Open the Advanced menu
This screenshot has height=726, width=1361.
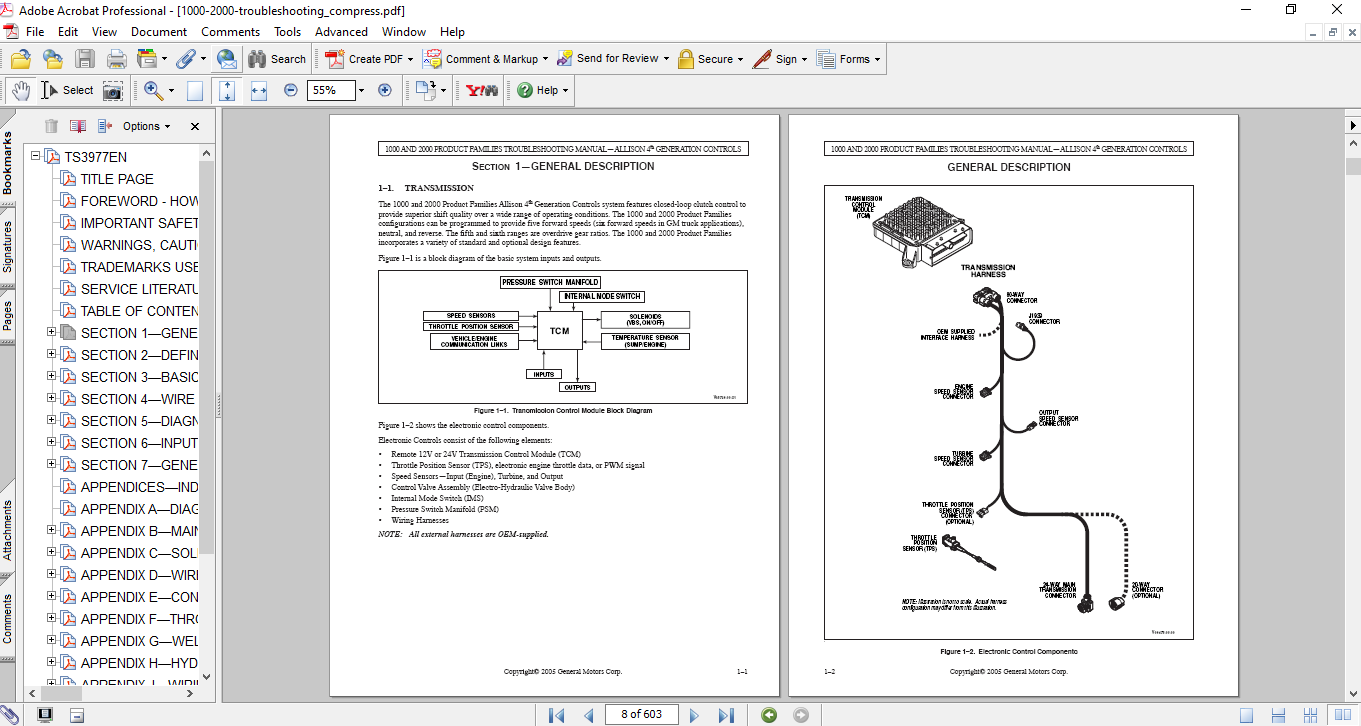tap(341, 32)
